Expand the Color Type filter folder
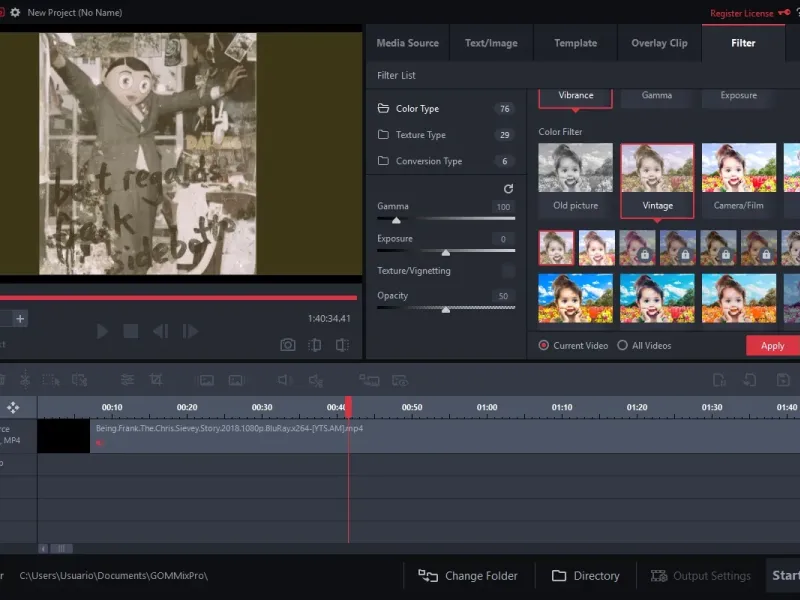Image resolution: width=800 pixels, height=600 pixels. coord(417,109)
